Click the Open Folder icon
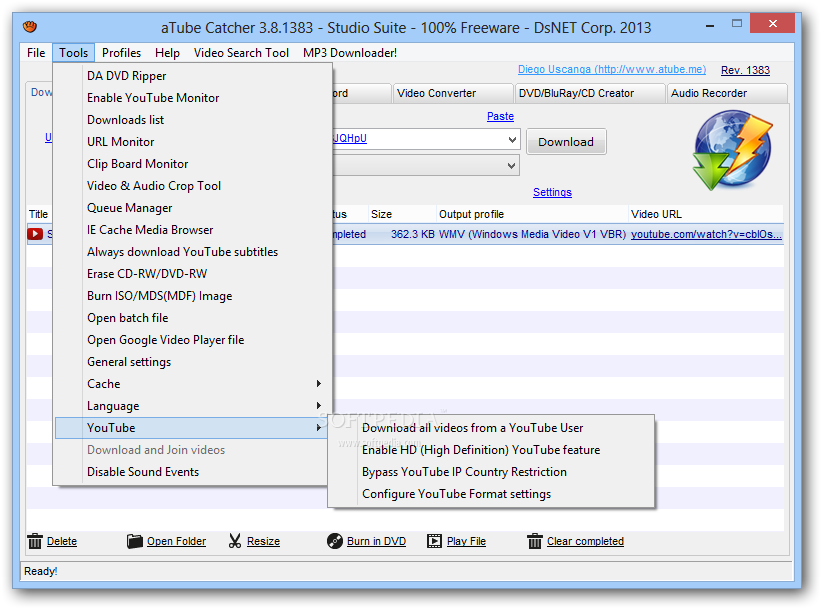This screenshot has width=822, height=609. (x=135, y=541)
